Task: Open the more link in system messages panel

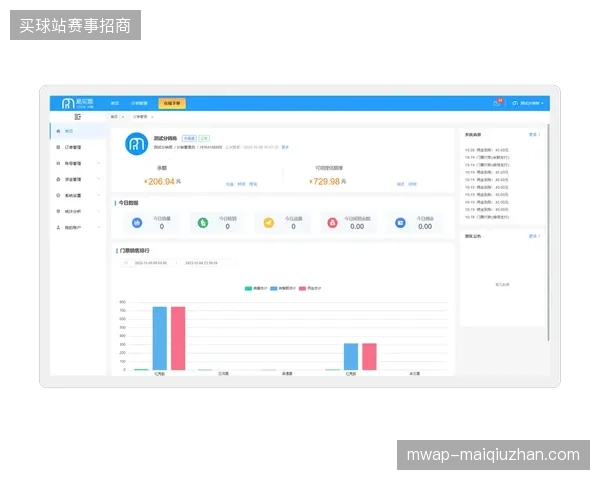Action: [x=534, y=135]
